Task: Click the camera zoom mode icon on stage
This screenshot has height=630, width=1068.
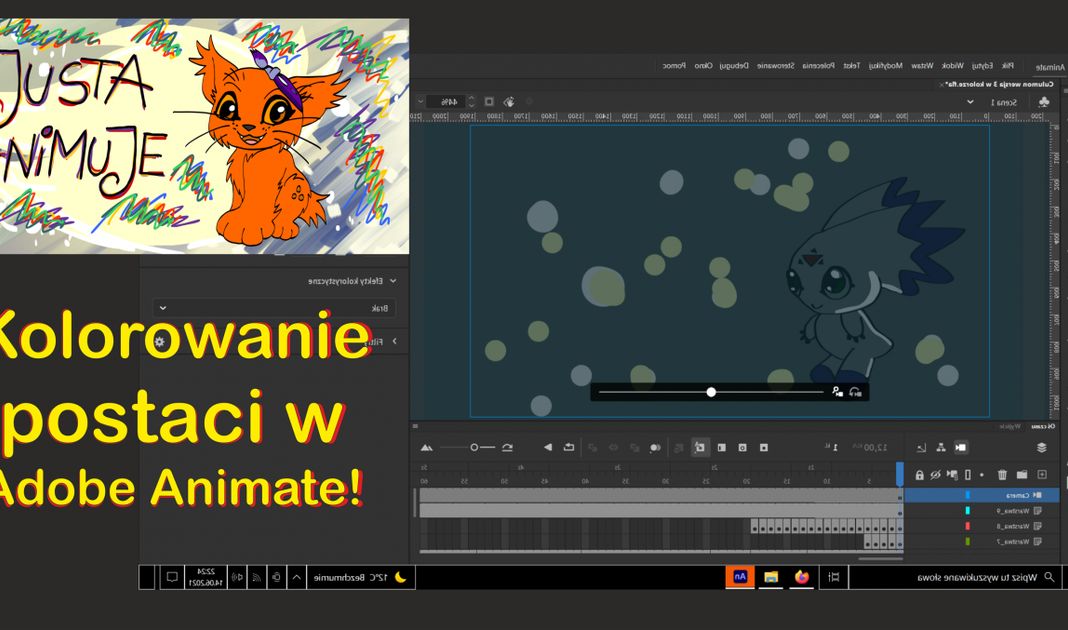Action: (837, 392)
